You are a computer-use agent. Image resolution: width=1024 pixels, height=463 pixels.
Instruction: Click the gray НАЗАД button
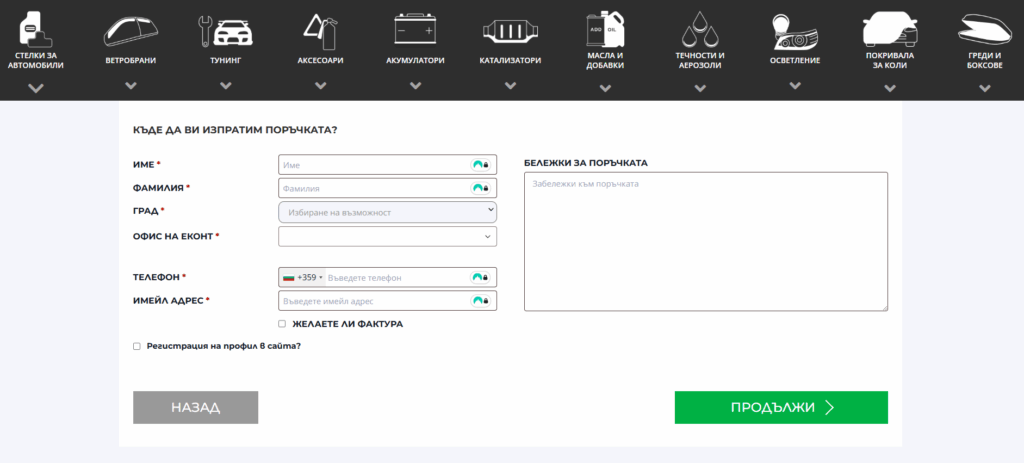point(195,407)
